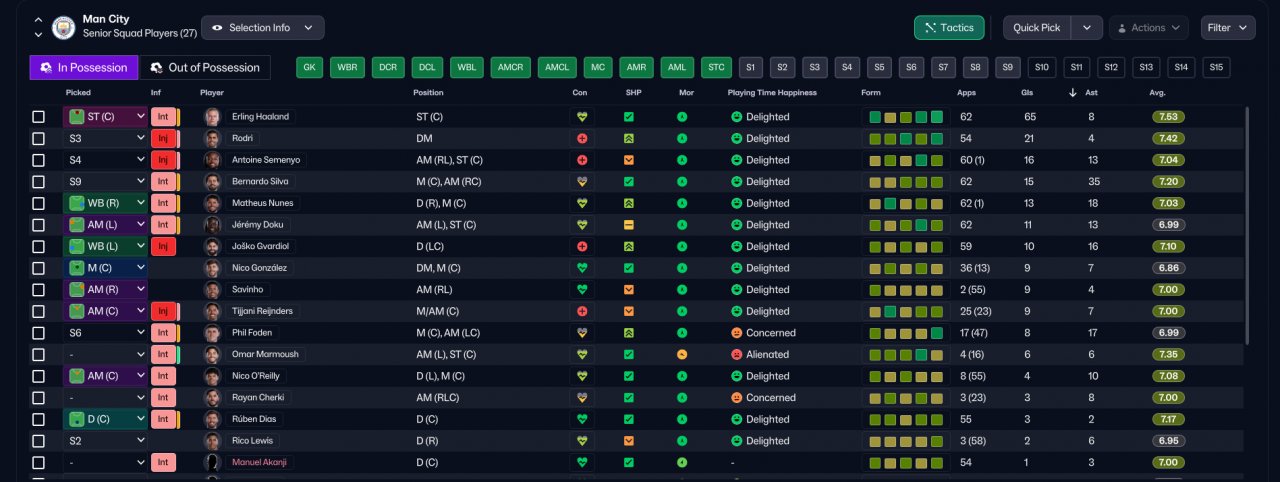Open the S3 picked-position dropdown for Rodri
The height and width of the screenshot is (482, 1280).
pos(106,138)
